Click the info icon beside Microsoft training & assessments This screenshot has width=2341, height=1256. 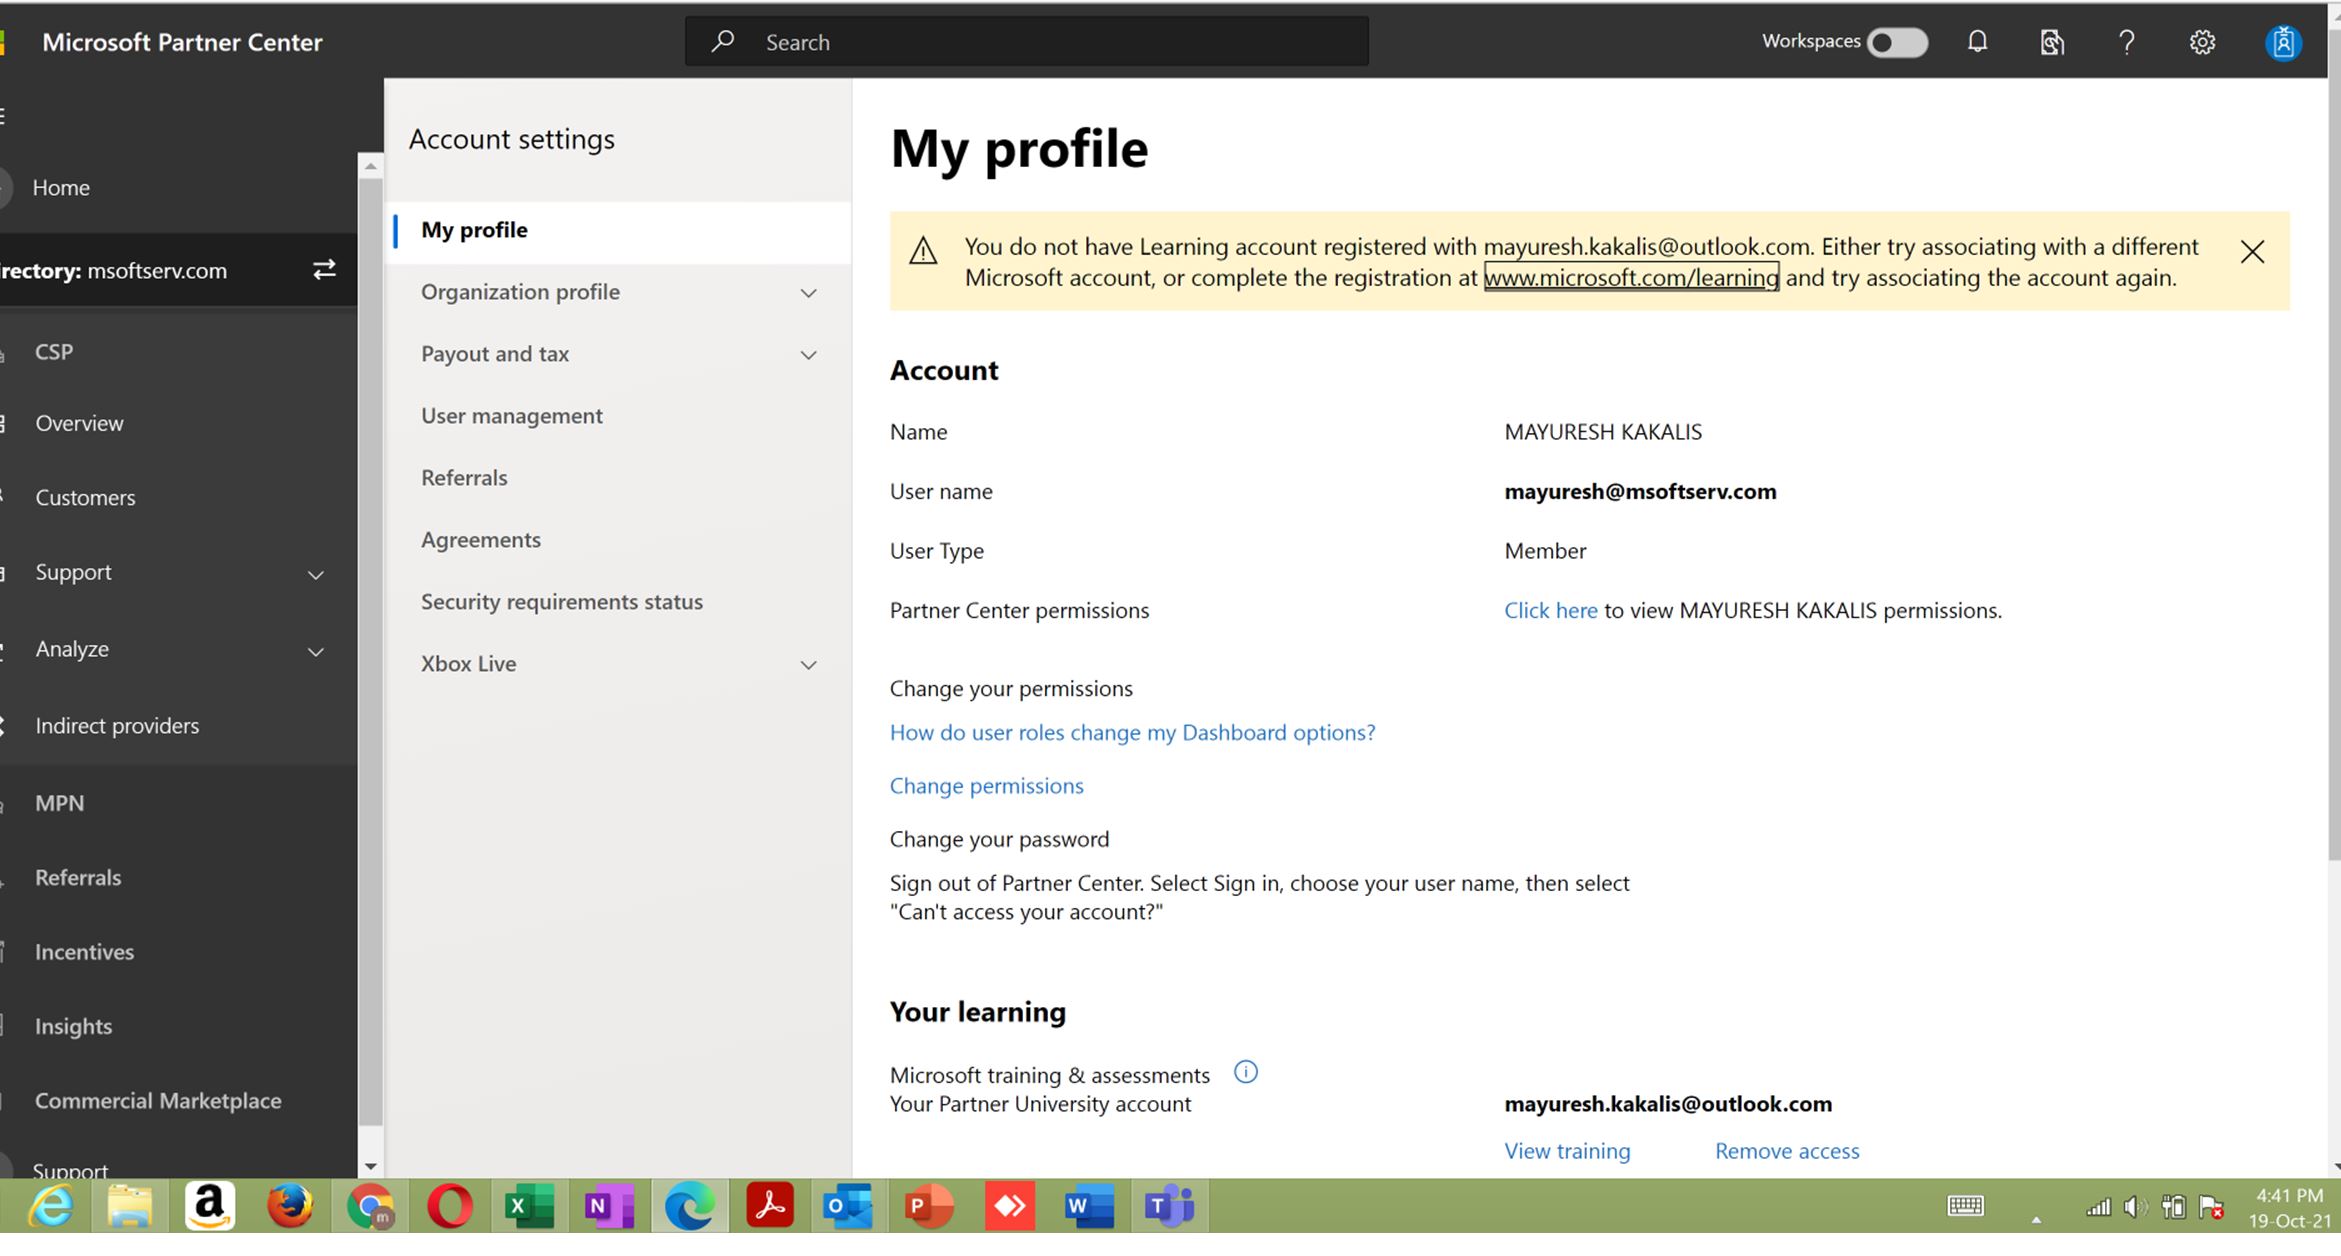(1246, 1071)
